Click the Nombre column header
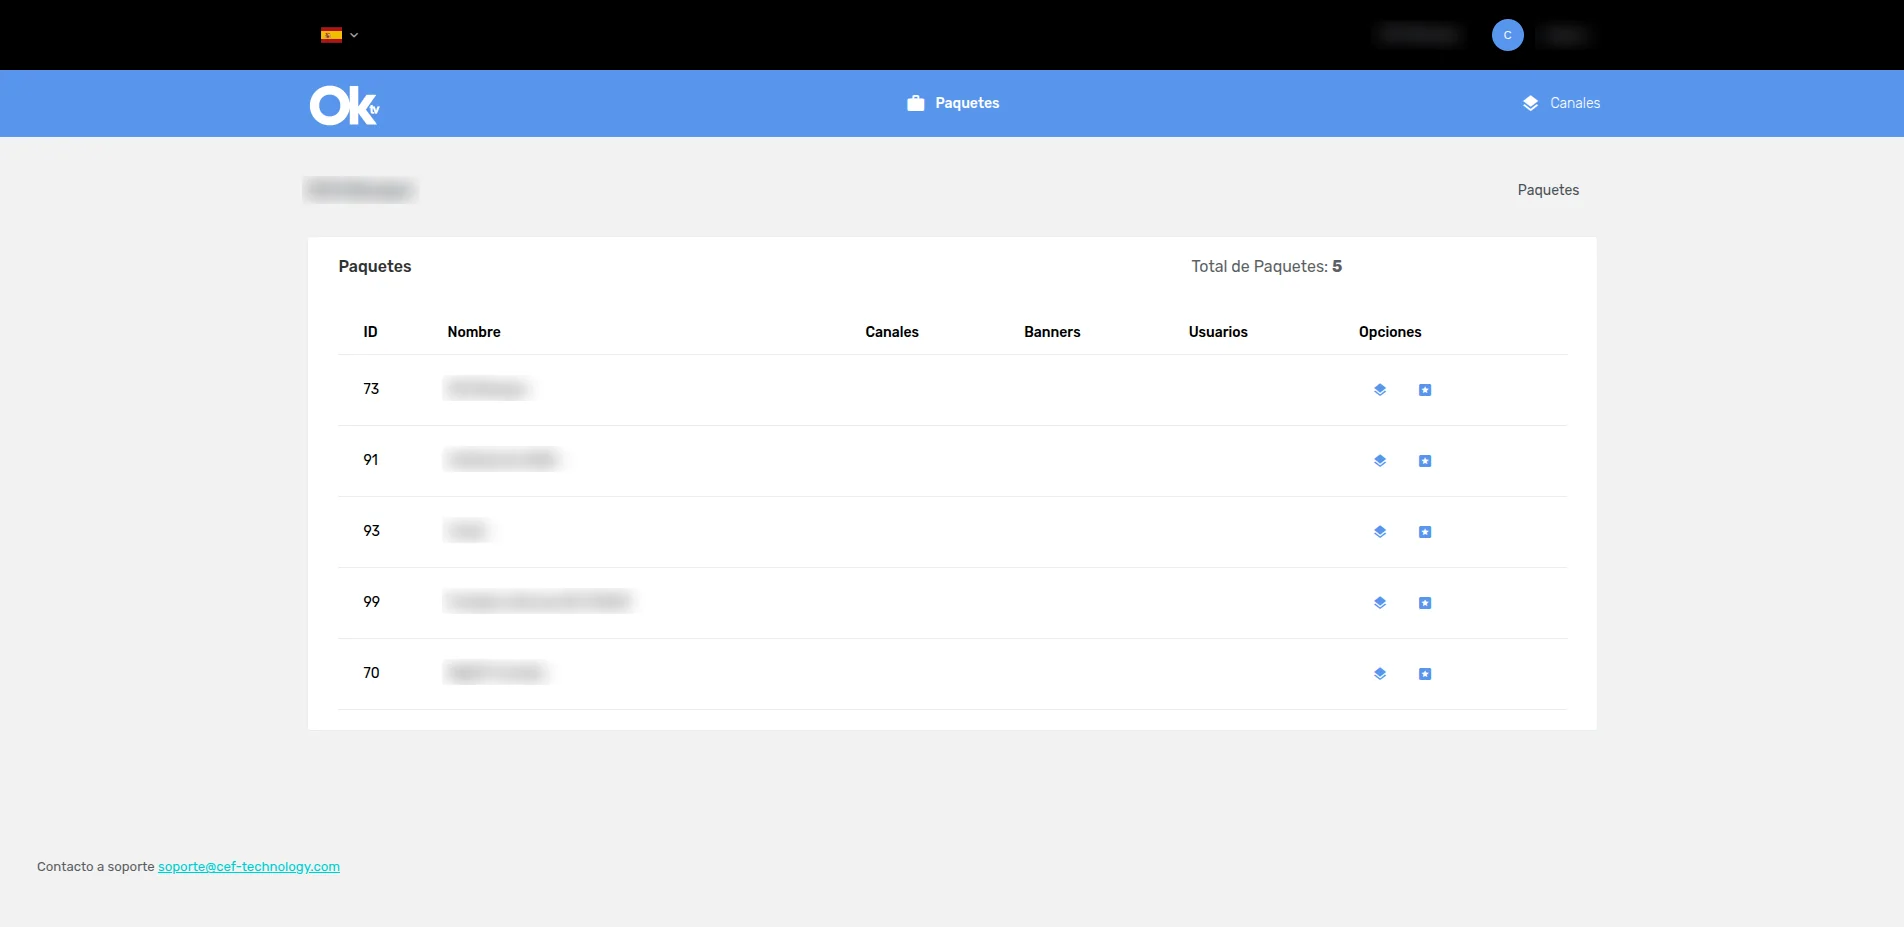The image size is (1904, 927). click(x=474, y=332)
